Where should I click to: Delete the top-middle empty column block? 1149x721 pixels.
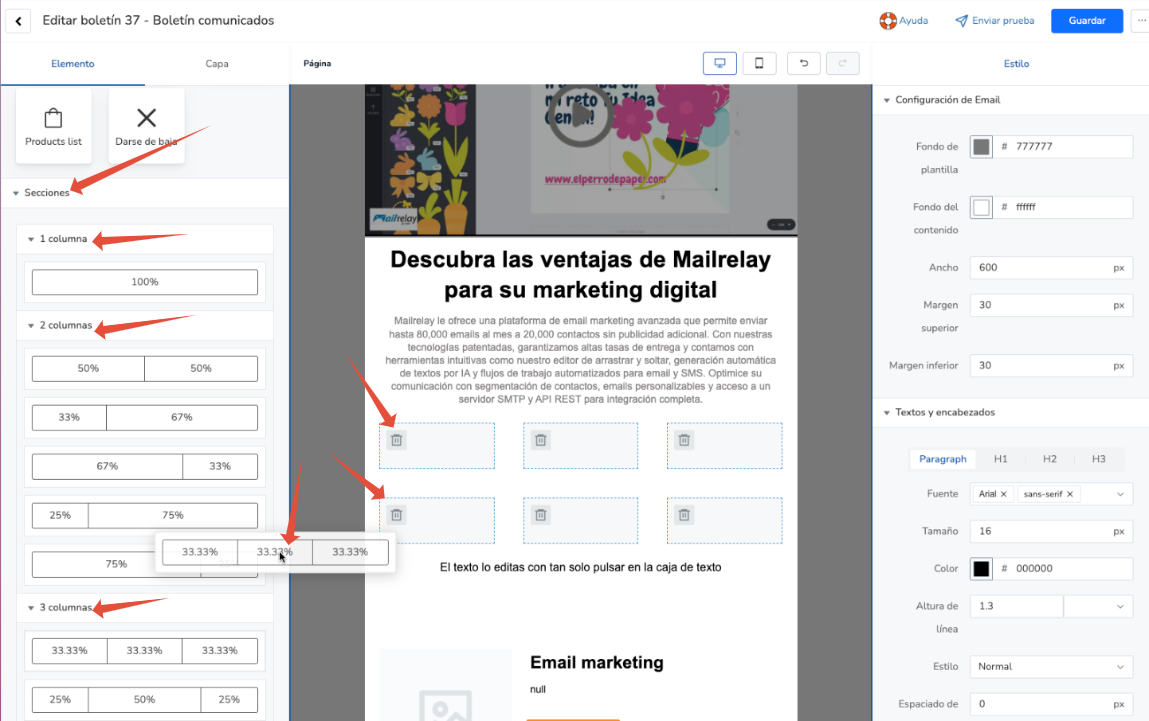[x=541, y=440]
